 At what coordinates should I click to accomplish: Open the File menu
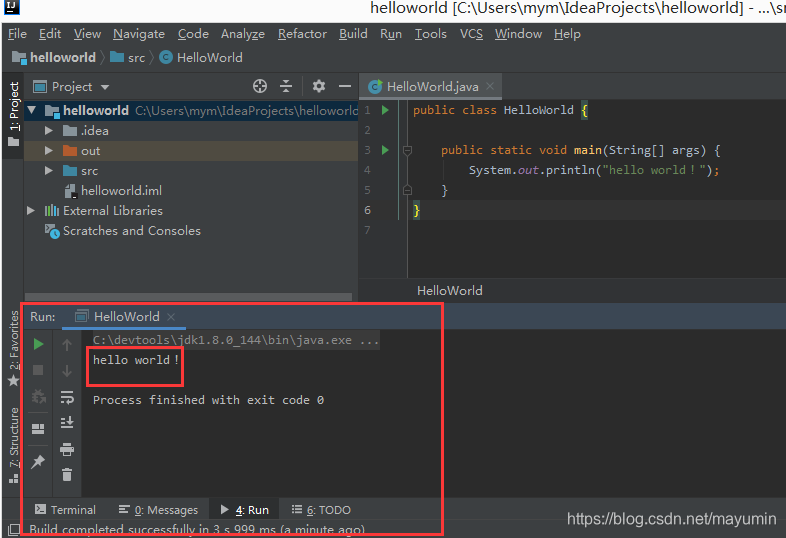18,34
